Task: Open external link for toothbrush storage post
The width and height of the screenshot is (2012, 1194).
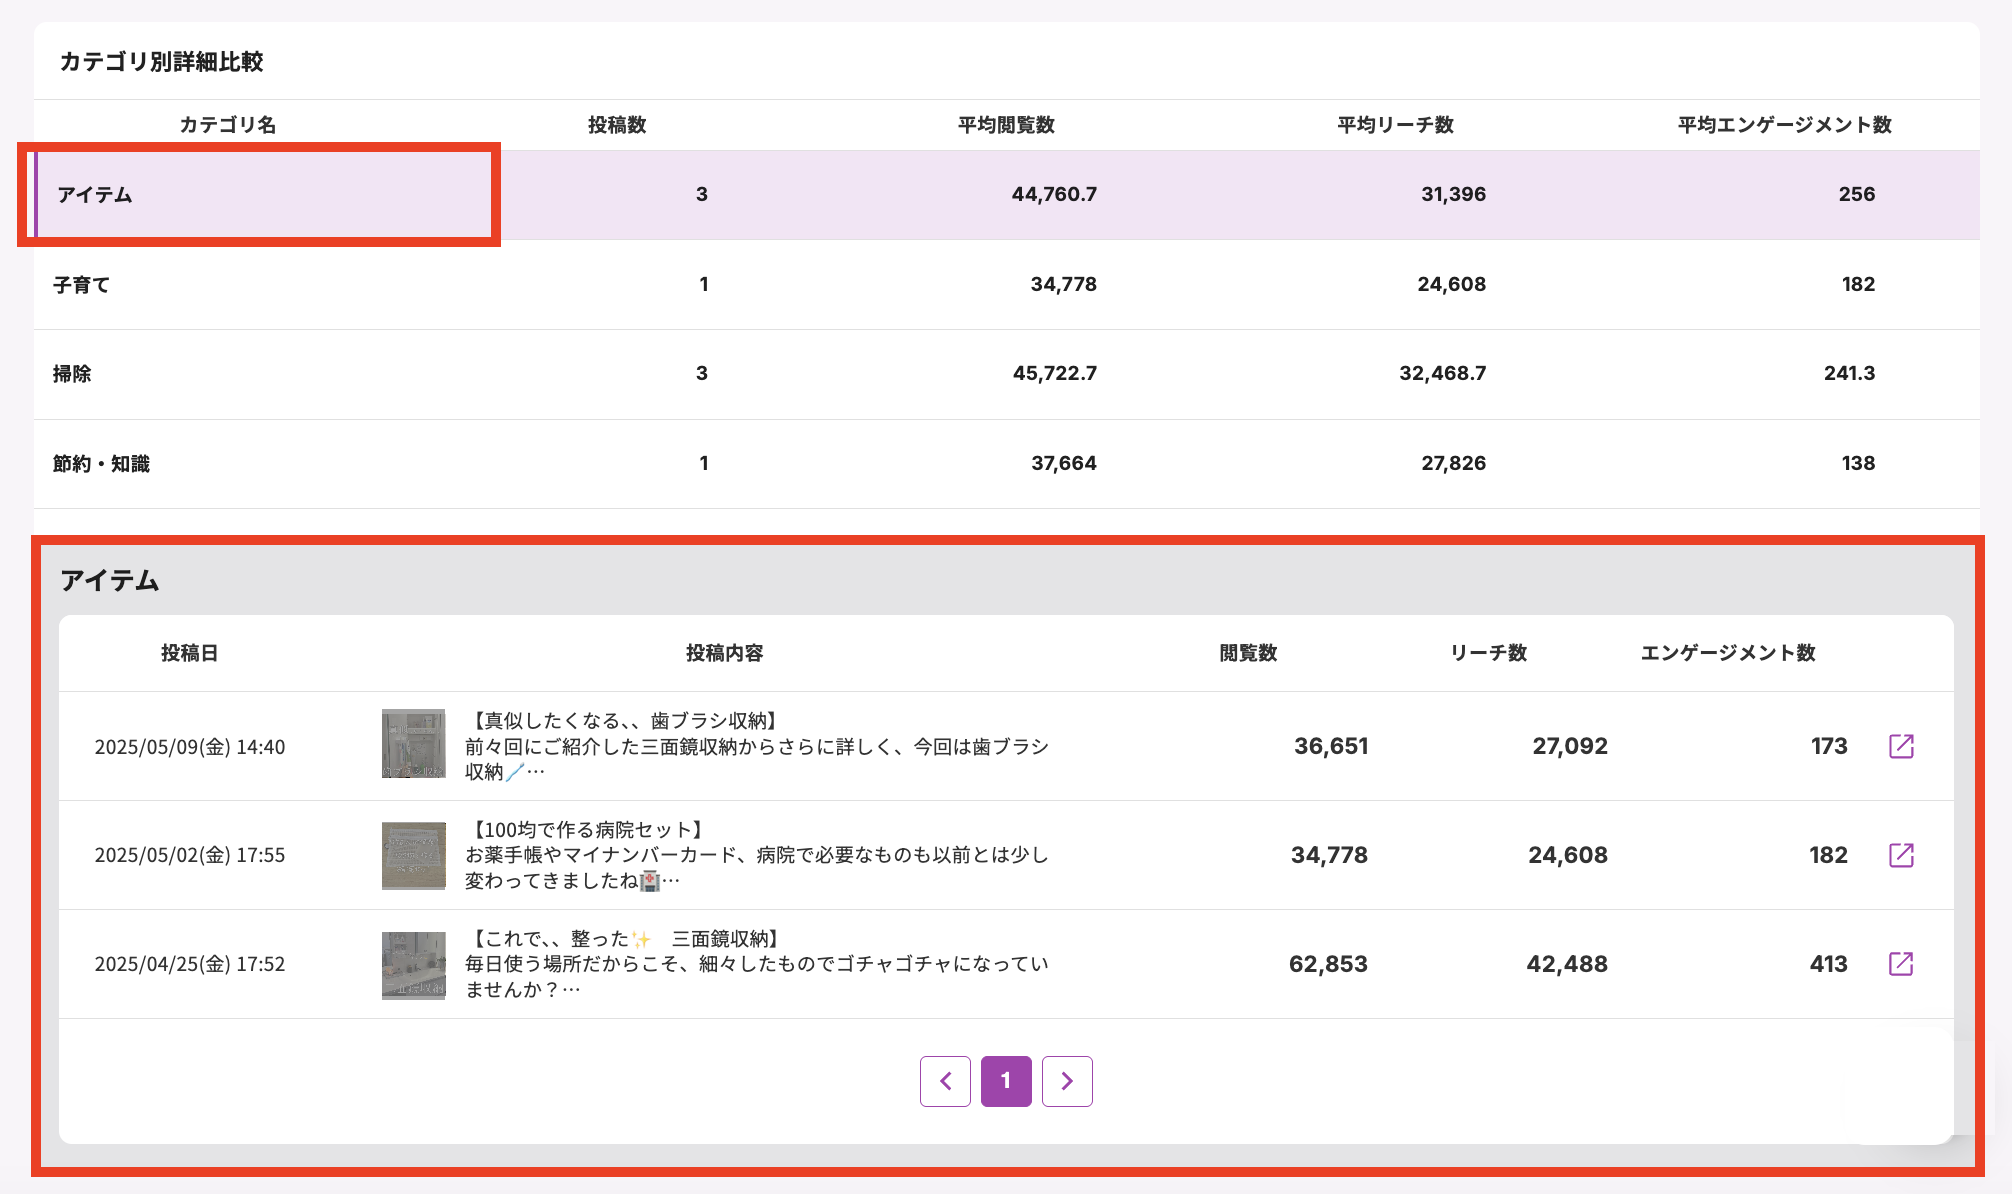Action: [x=1900, y=746]
